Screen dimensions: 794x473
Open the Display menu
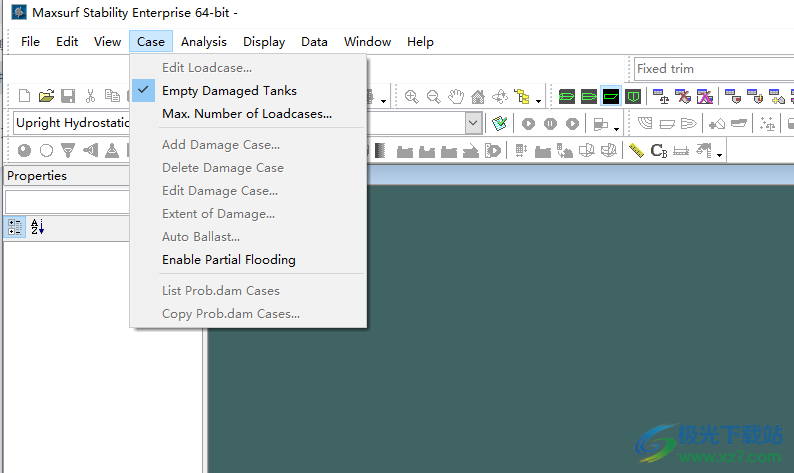coord(264,42)
